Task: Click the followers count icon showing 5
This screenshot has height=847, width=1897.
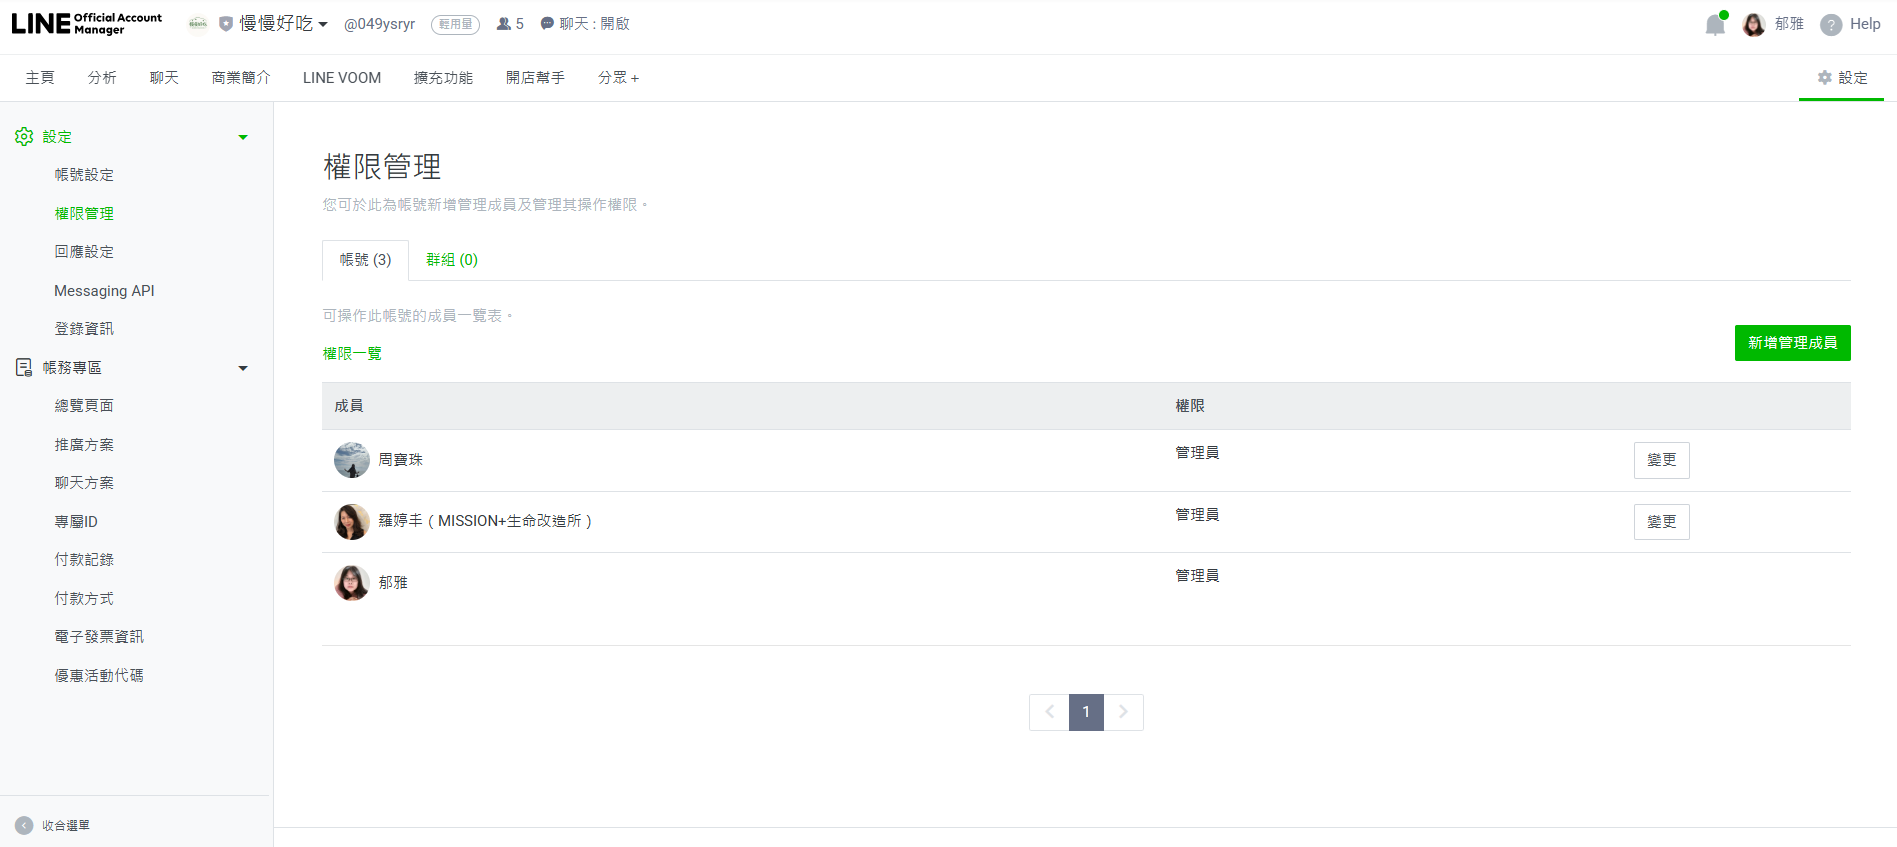Action: pos(504,24)
